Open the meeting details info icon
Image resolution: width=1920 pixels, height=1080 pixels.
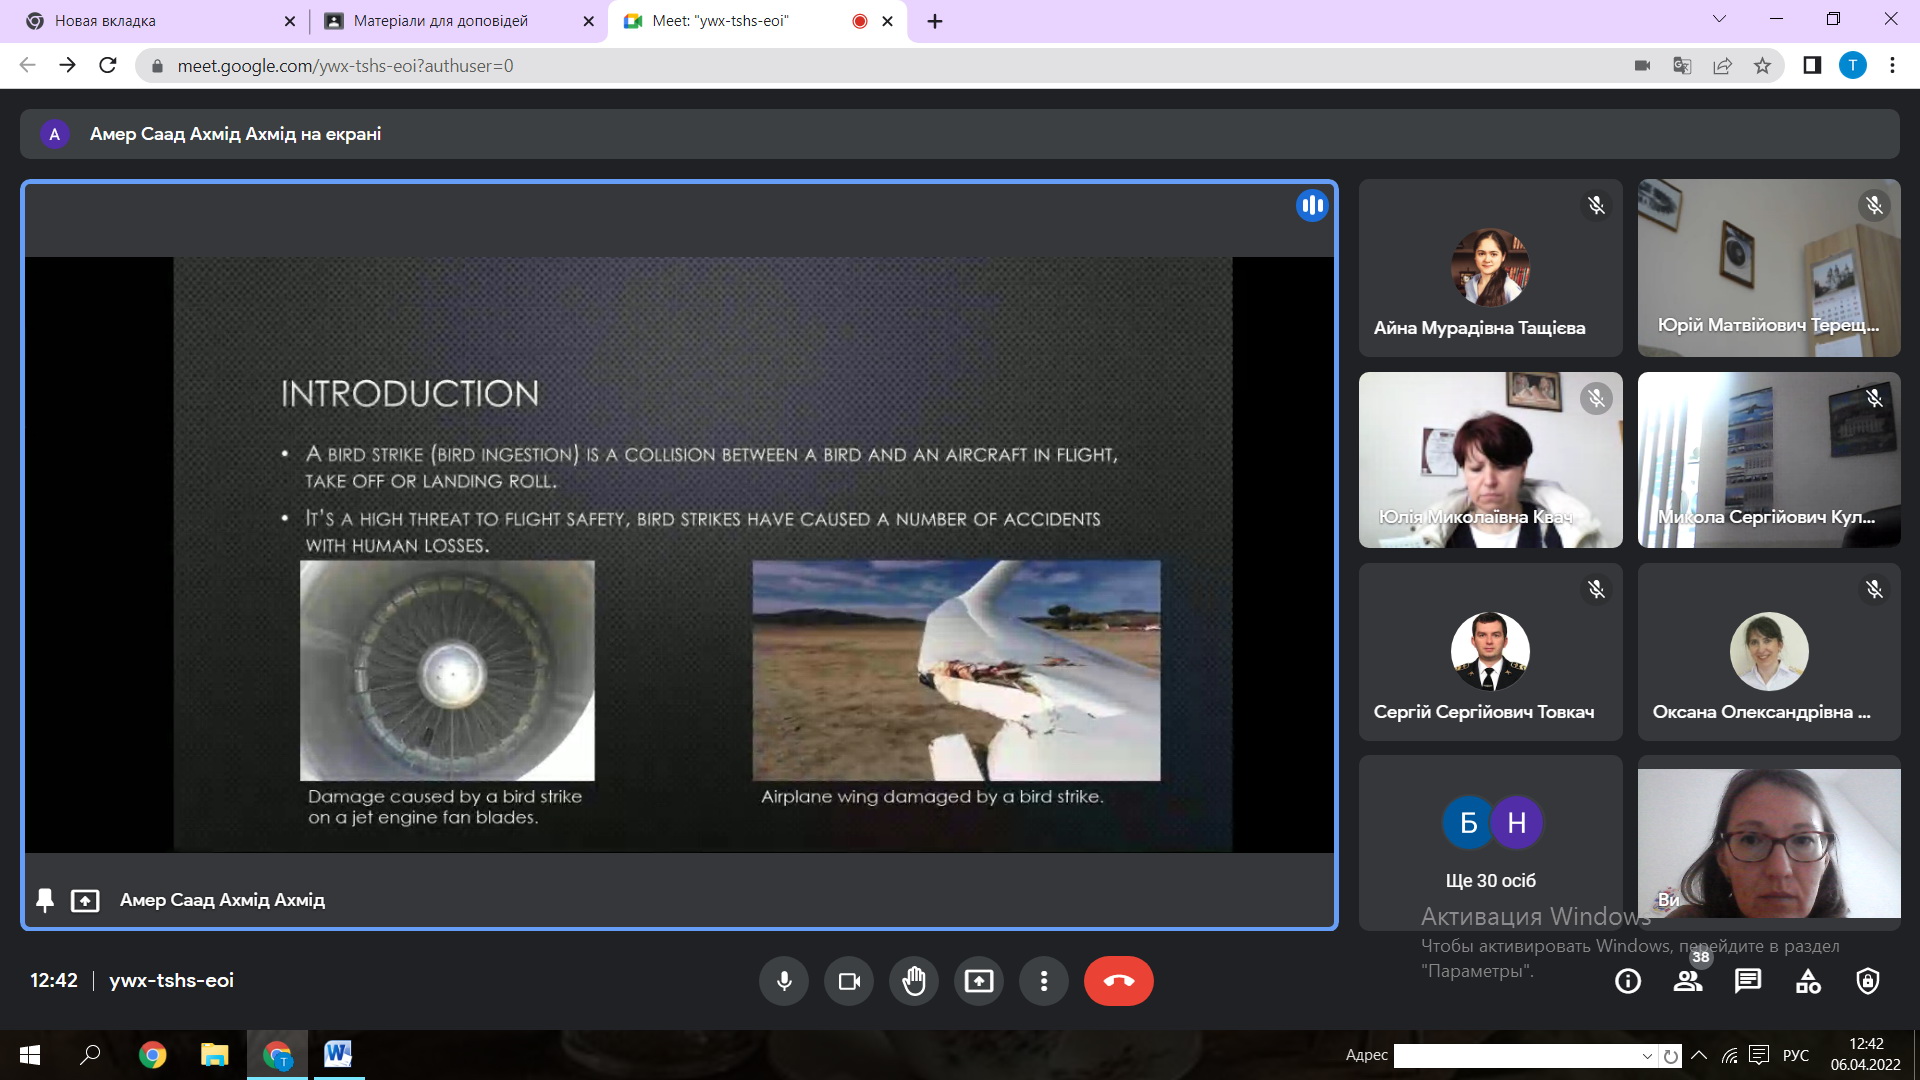[1628, 981]
